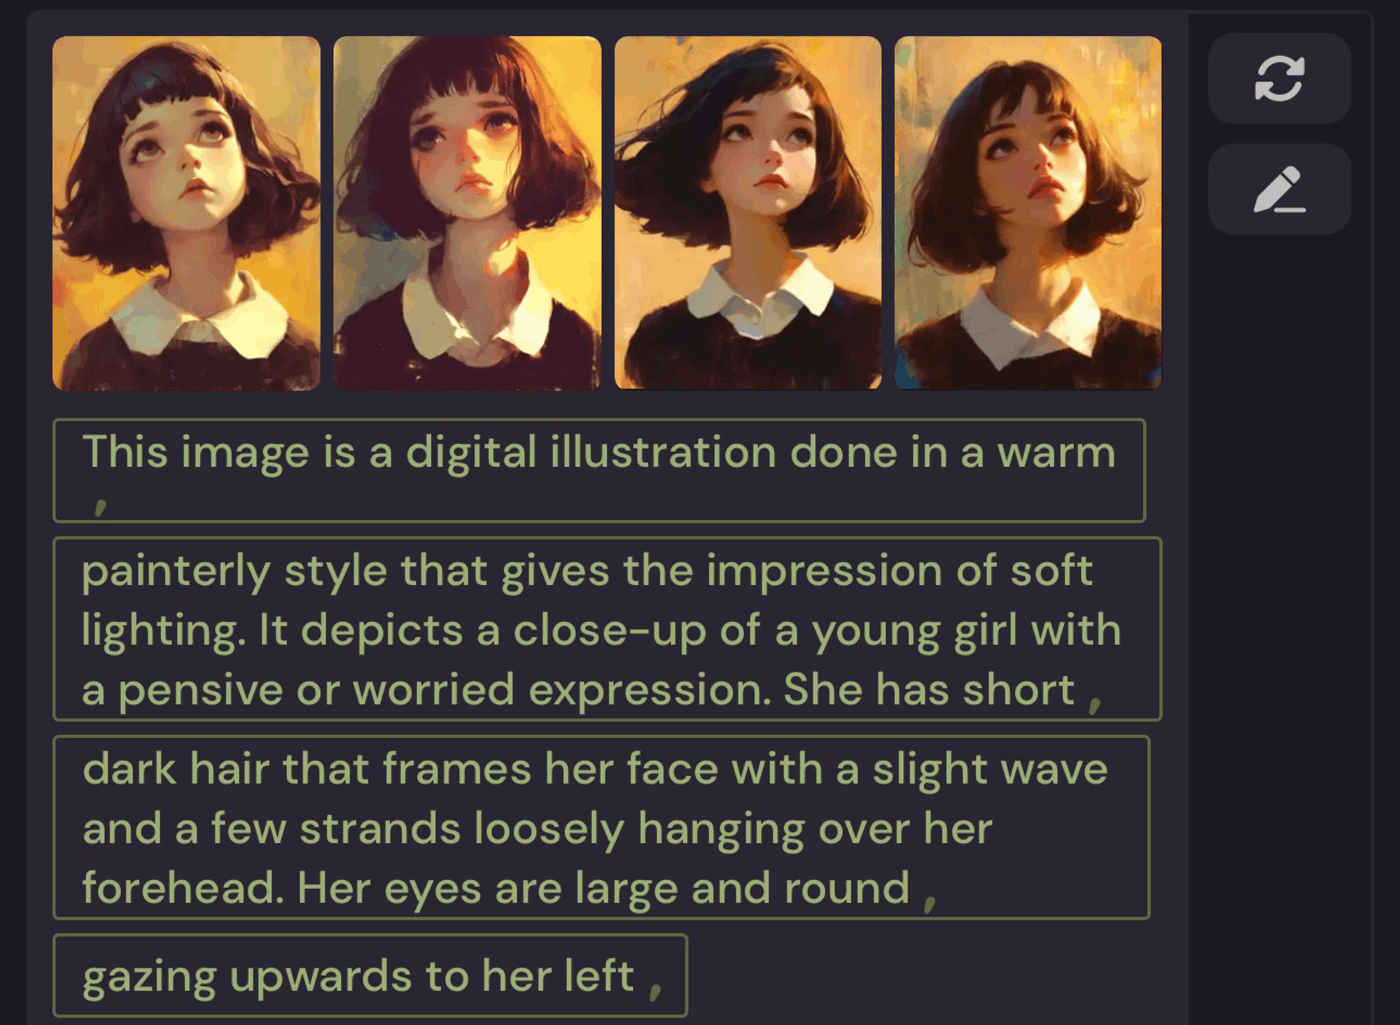Select the fourth portrait thumbnail

click(1028, 213)
